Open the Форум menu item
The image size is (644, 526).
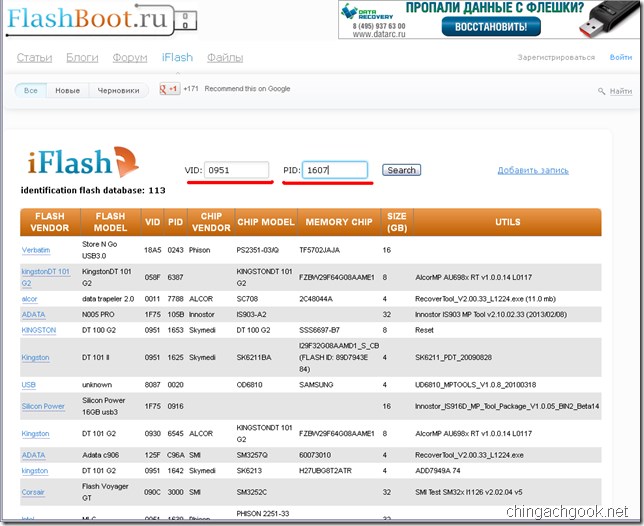point(130,57)
